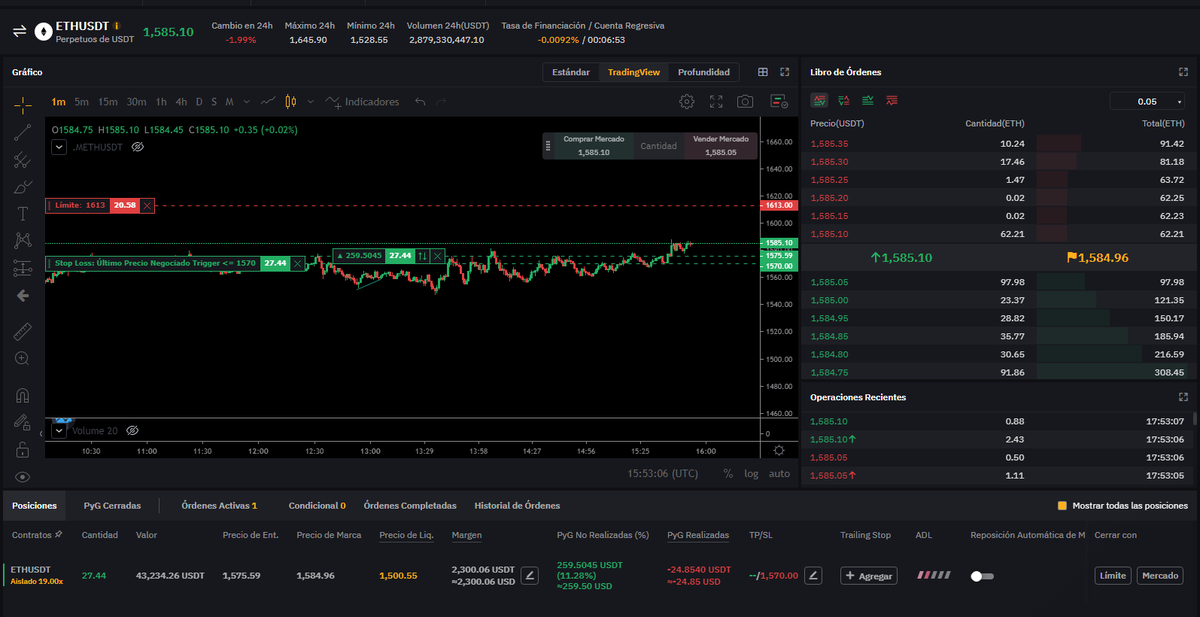
Task: Select the brush drawing tool
Action: tap(22, 186)
